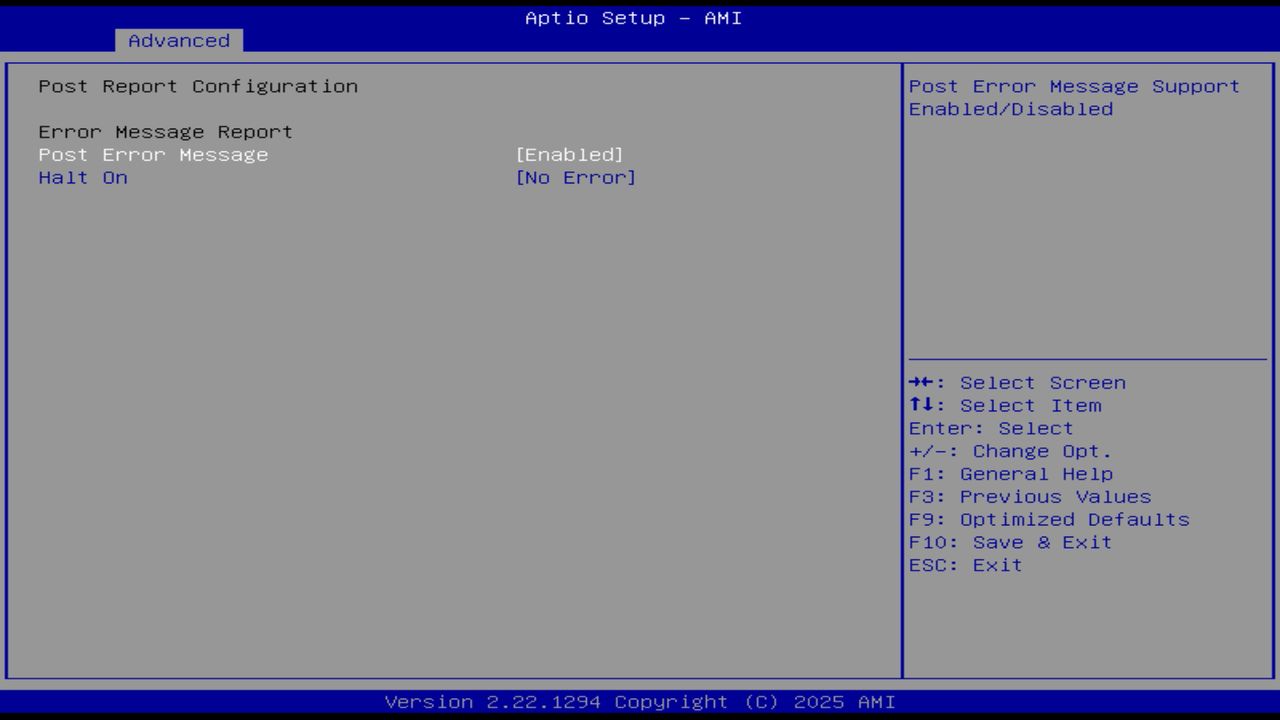Open the Enabled value for Post Error Message
Viewport: 1280px width, 720px height.
coord(570,154)
